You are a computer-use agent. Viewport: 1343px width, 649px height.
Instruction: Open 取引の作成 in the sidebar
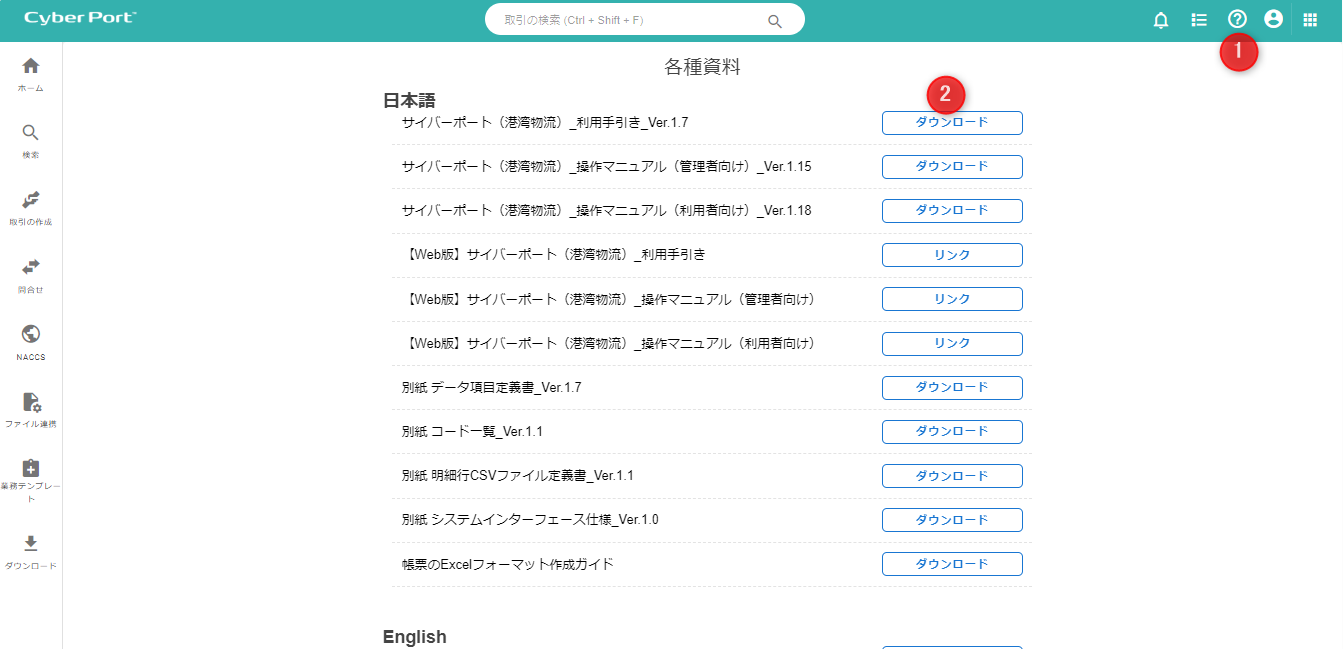tap(31, 201)
